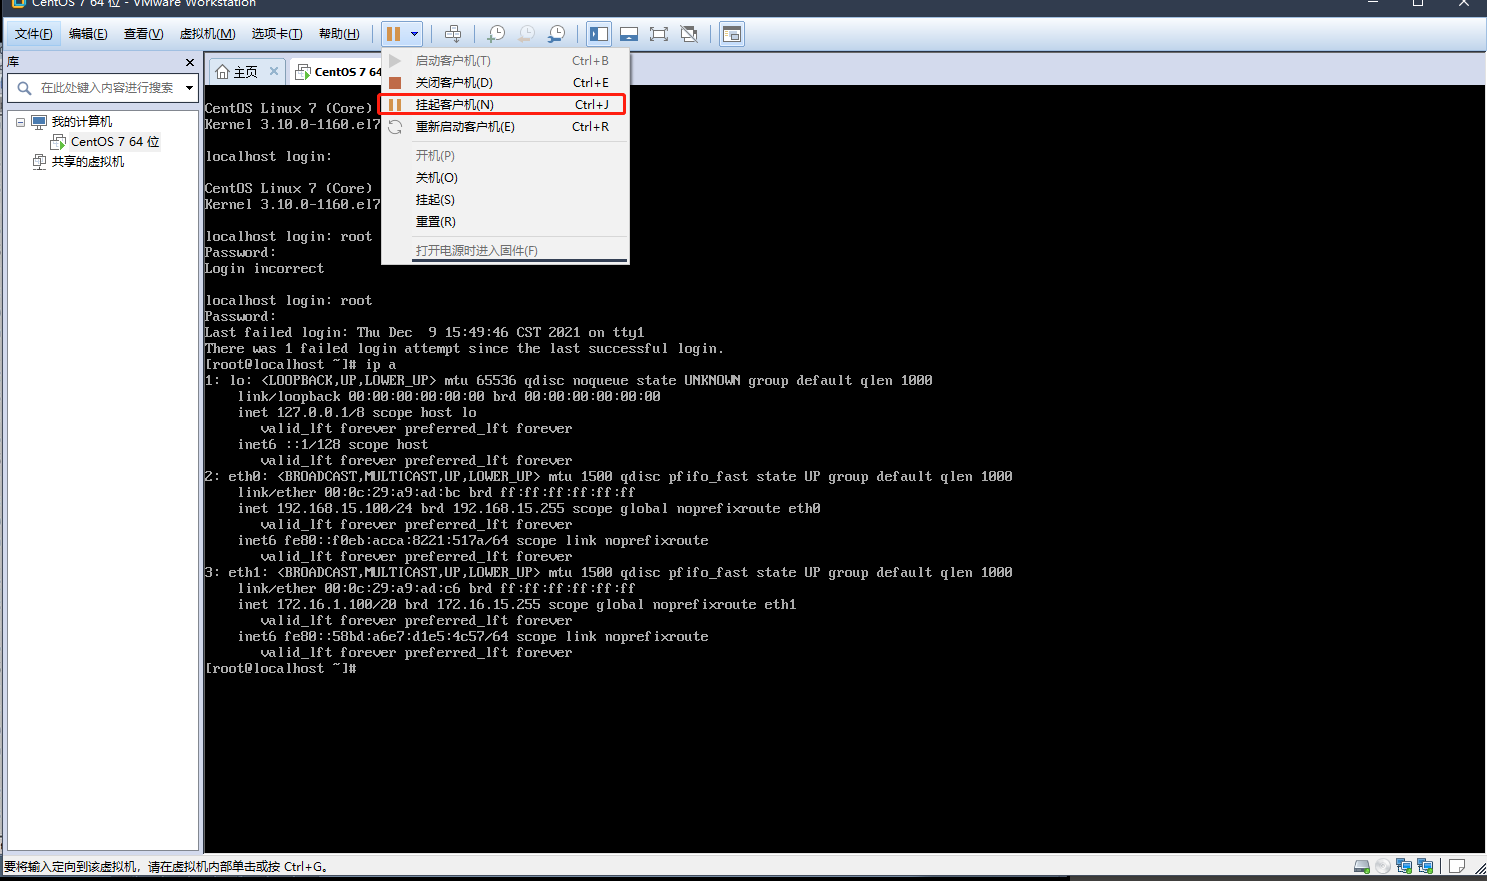Click the orange pause icon beside 挂起客户机
This screenshot has height=881, width=1487.
click(395, 105)
